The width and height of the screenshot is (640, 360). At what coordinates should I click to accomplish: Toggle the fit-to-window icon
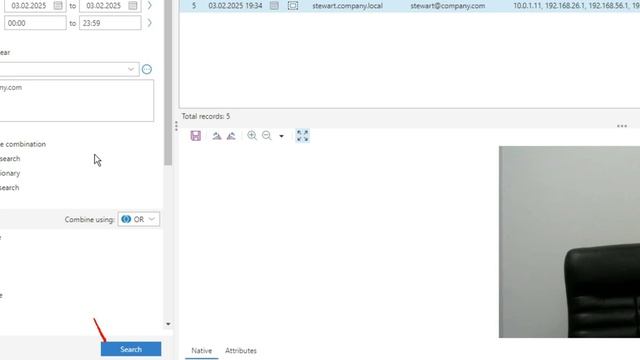(x=302, y=136)
